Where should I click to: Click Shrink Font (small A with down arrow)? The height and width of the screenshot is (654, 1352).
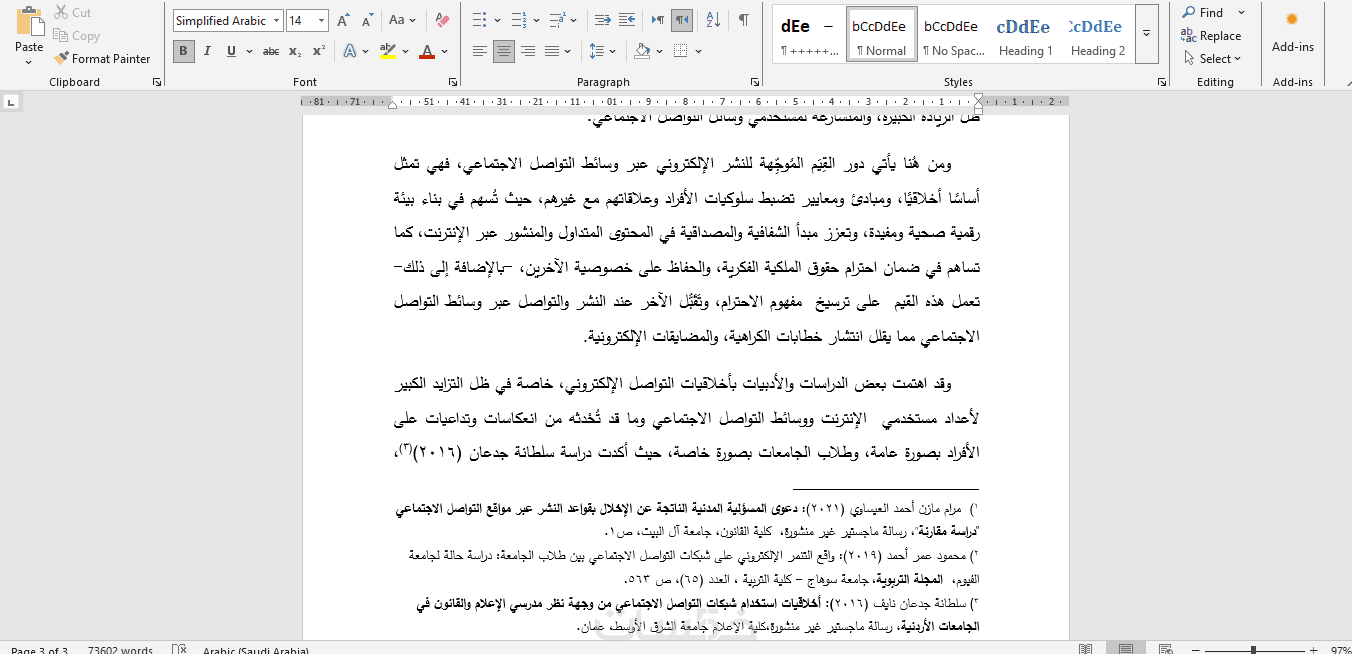[x=366, y=20]
